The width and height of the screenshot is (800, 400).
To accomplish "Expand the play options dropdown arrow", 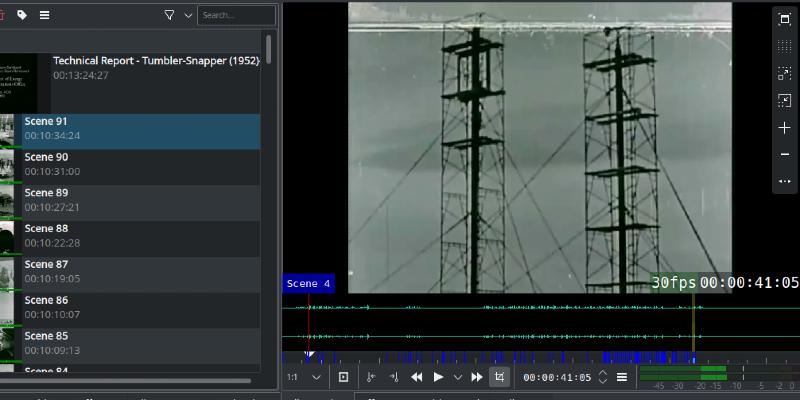I will coord(458,377).
